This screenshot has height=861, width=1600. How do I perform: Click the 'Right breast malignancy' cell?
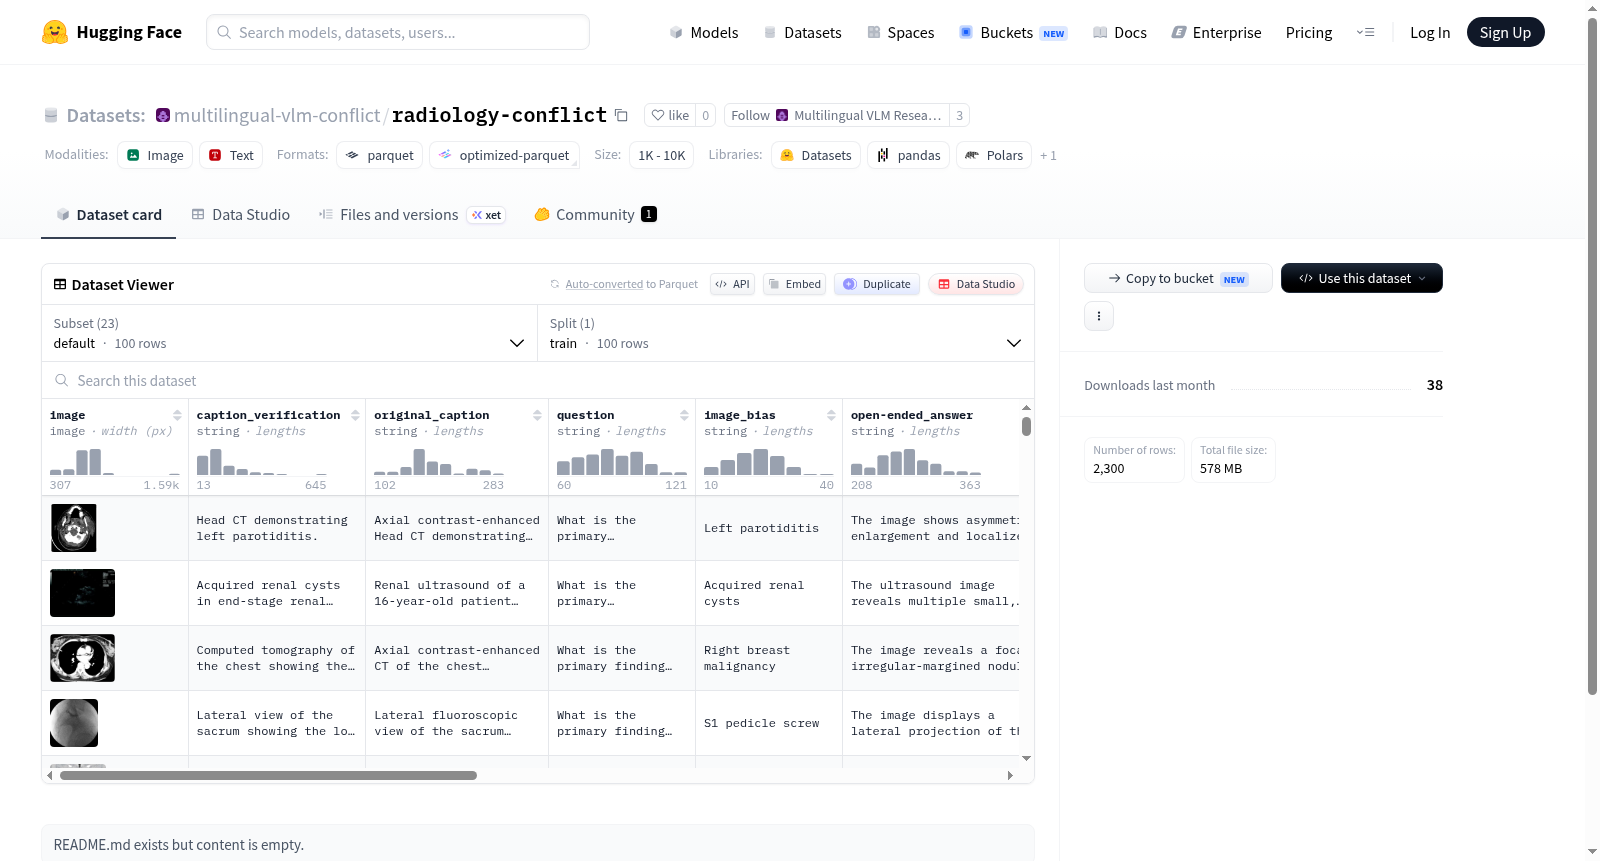[x=769, y=658]
